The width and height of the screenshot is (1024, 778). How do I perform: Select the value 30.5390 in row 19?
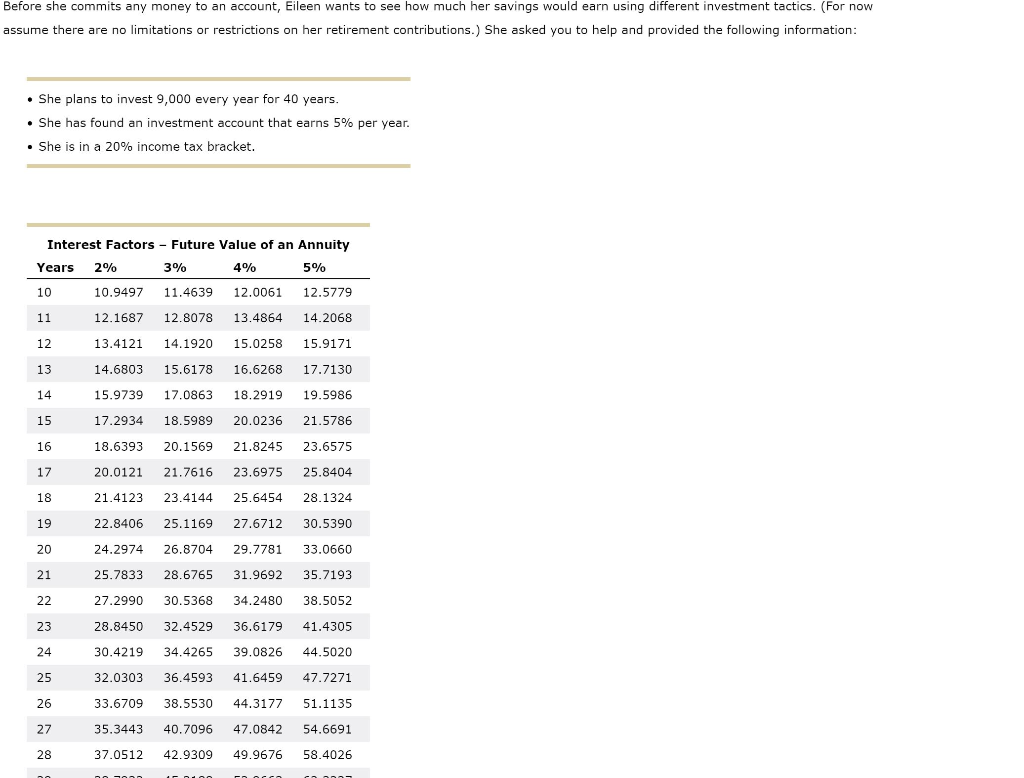[x=327, y=524]
